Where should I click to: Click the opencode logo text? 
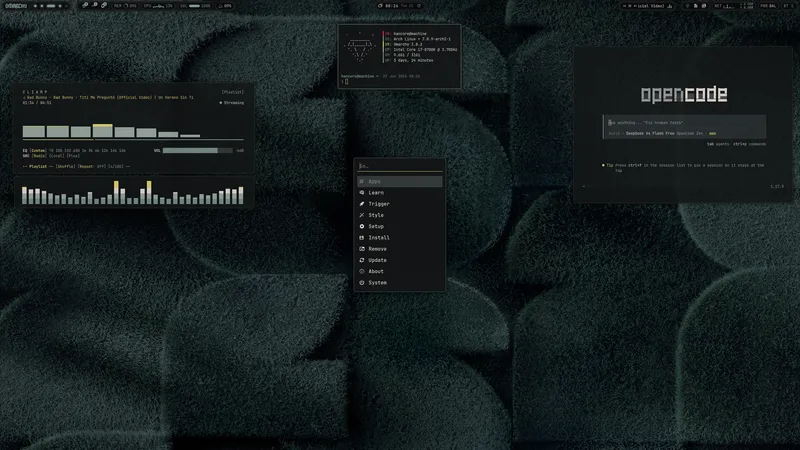[x=684, y=94]
